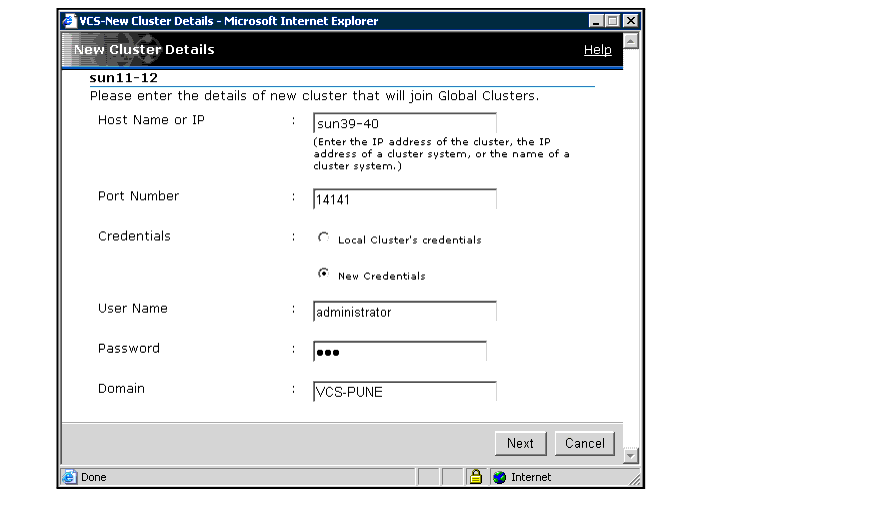Choose the New Credentials radio button

pos(323,274)
